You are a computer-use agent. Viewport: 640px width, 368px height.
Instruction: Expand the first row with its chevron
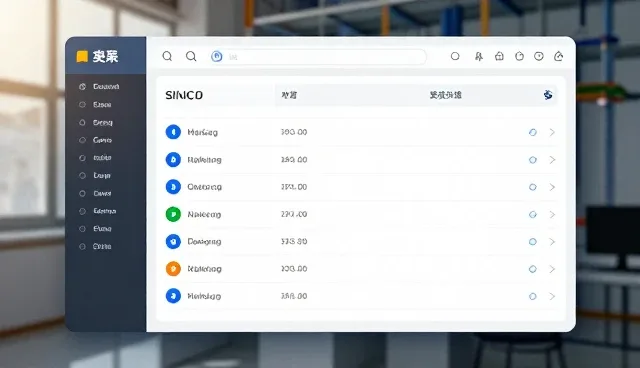click(x=552, y=132)
